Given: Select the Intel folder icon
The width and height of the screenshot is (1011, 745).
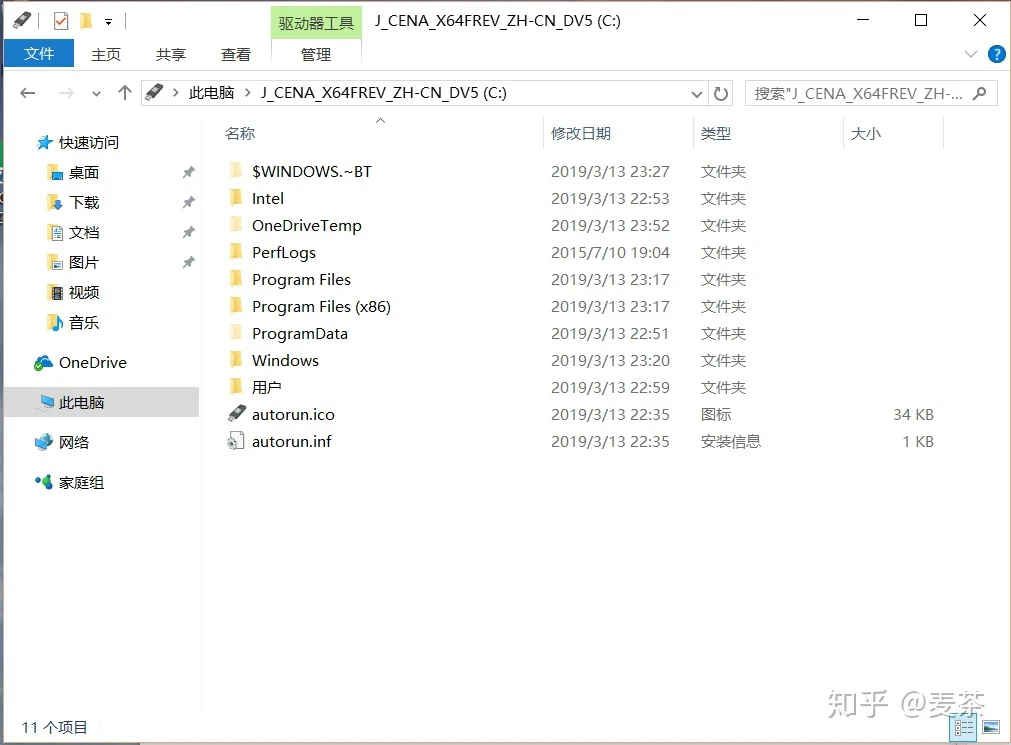Looking at the screenshot, I should tap(236, 198).
